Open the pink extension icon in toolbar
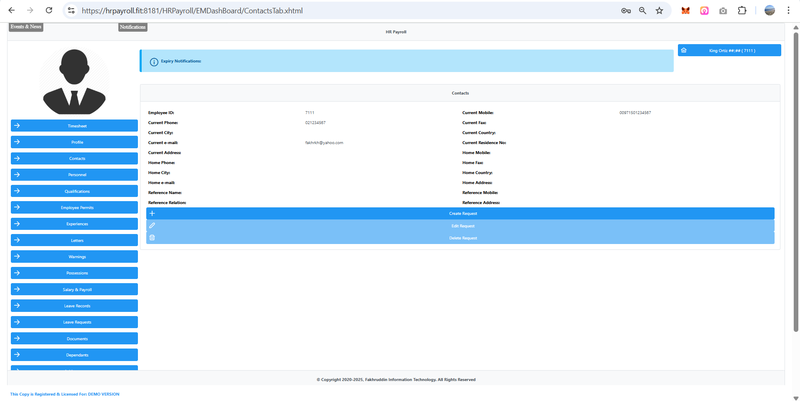The image size is (800, 401). 704,10
